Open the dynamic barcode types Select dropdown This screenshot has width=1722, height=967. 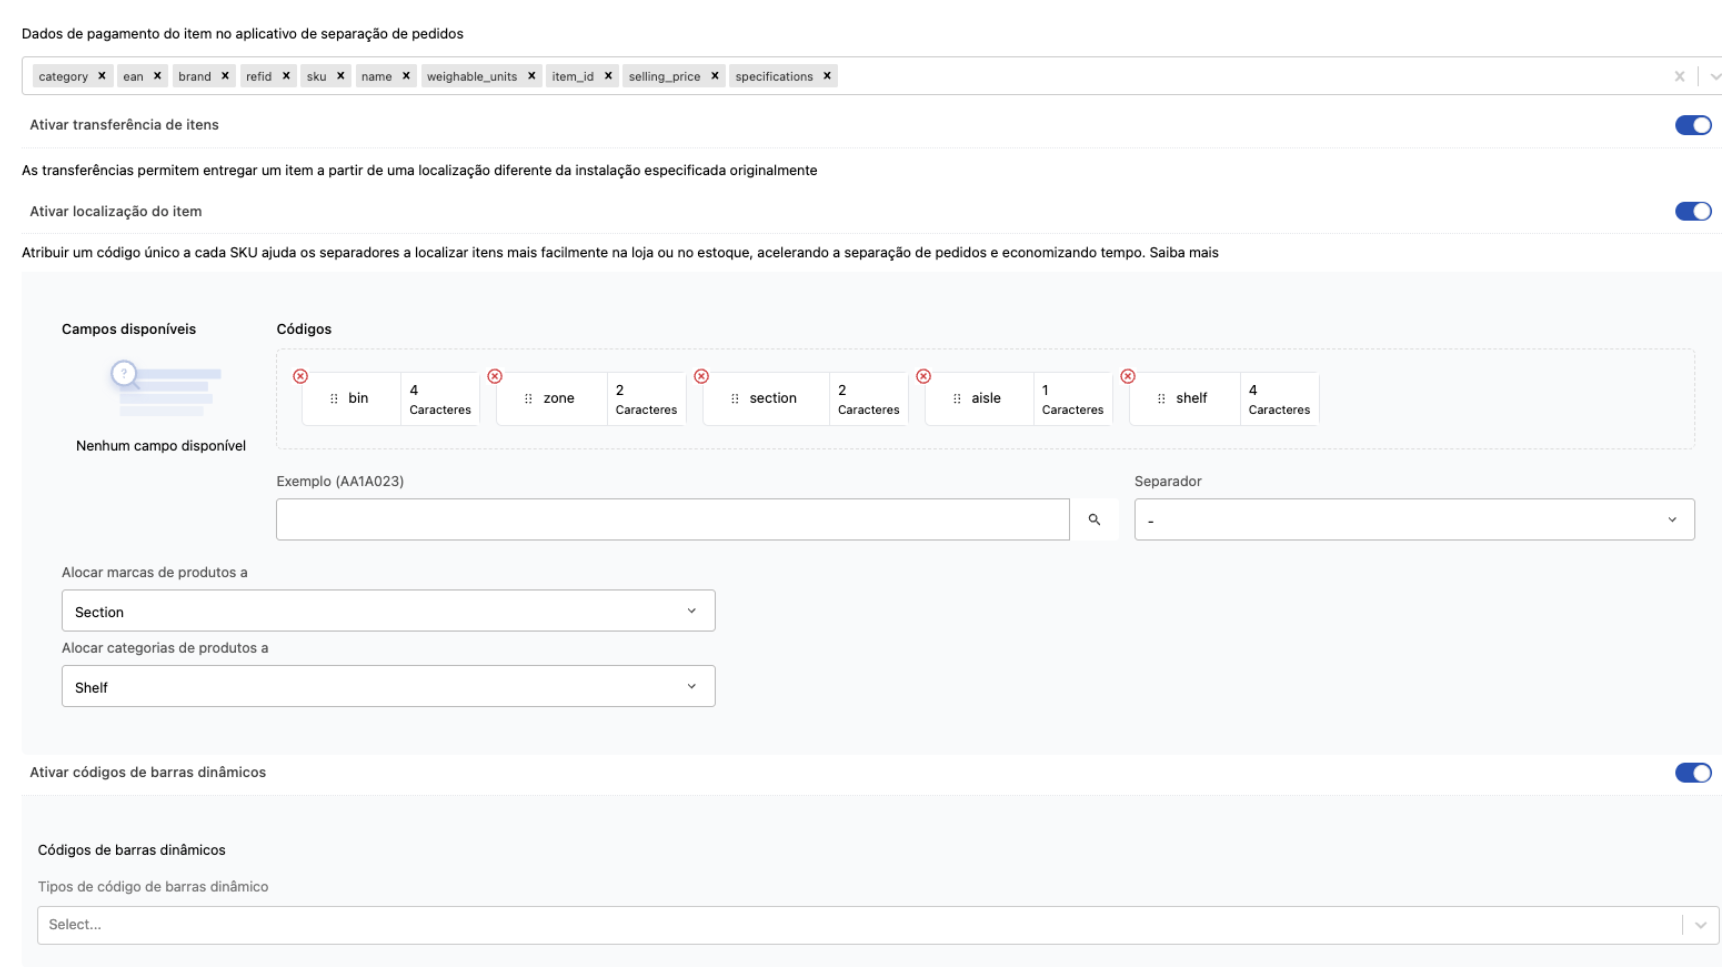[1700, 924]
